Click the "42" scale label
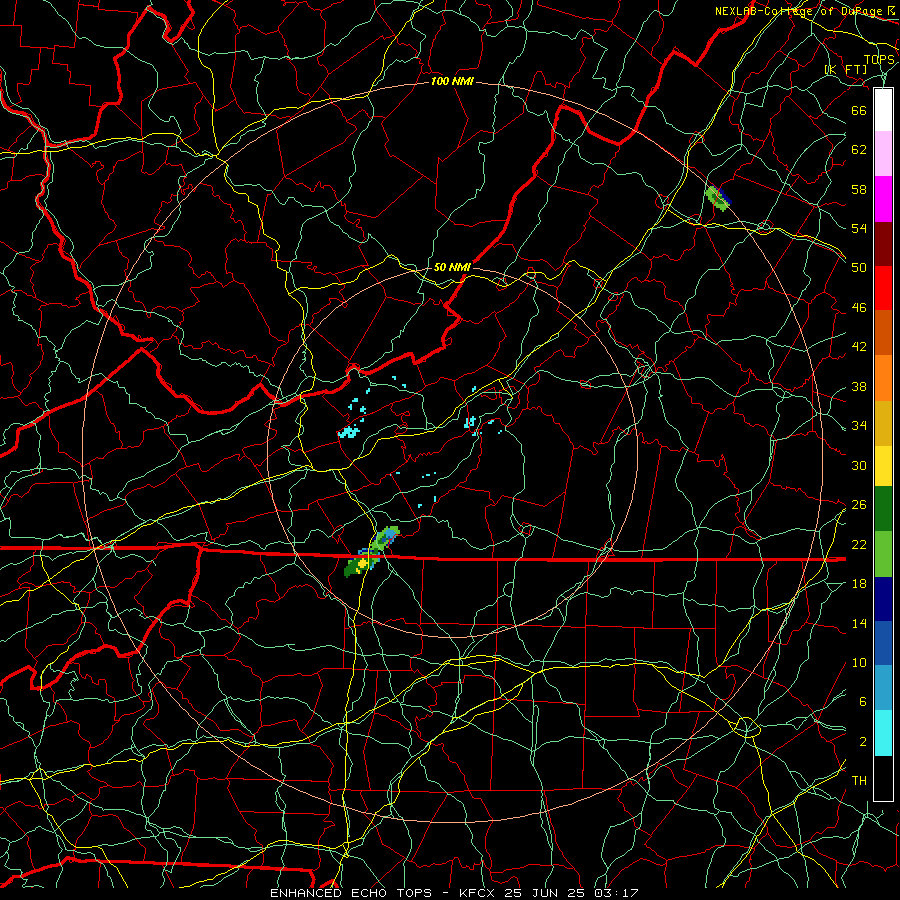900x900 pixels. click(x=859, y=347)
